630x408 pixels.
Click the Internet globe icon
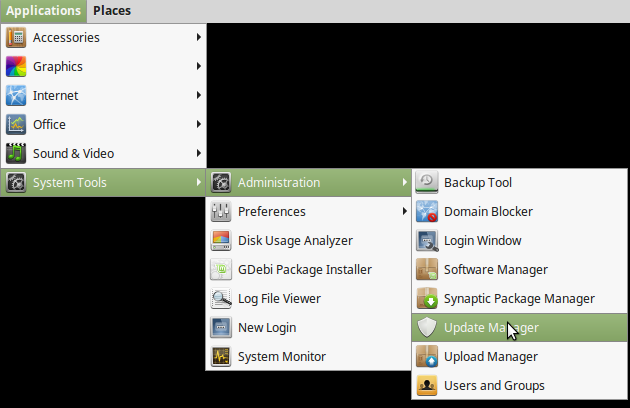click(16, 95)
